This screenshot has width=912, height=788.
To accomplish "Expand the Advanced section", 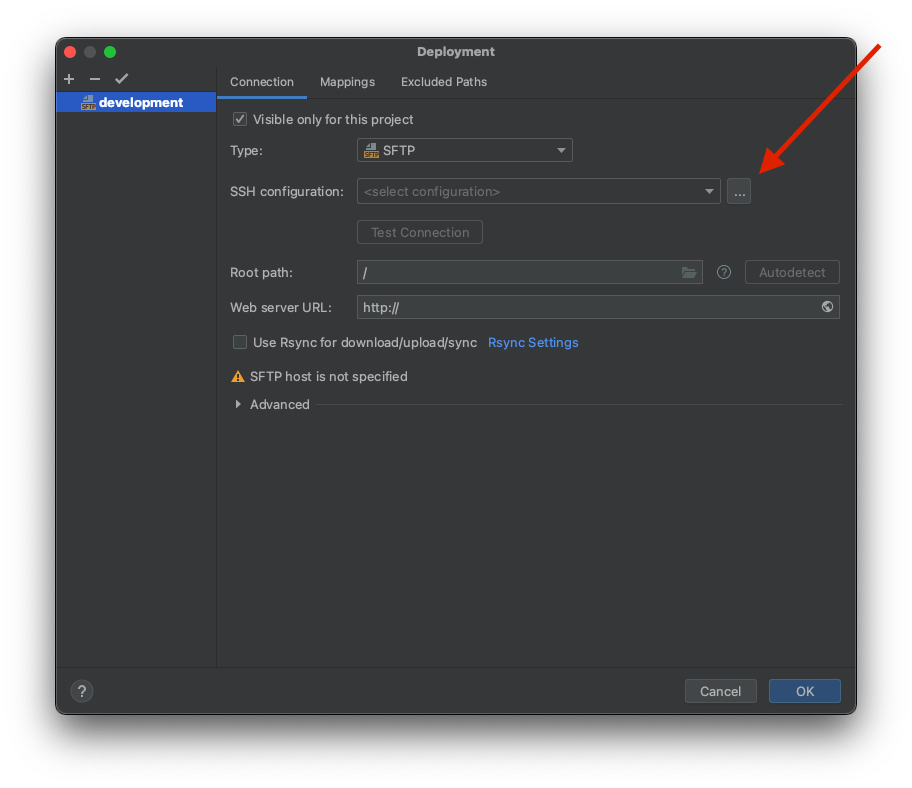I will click(238, 404).
